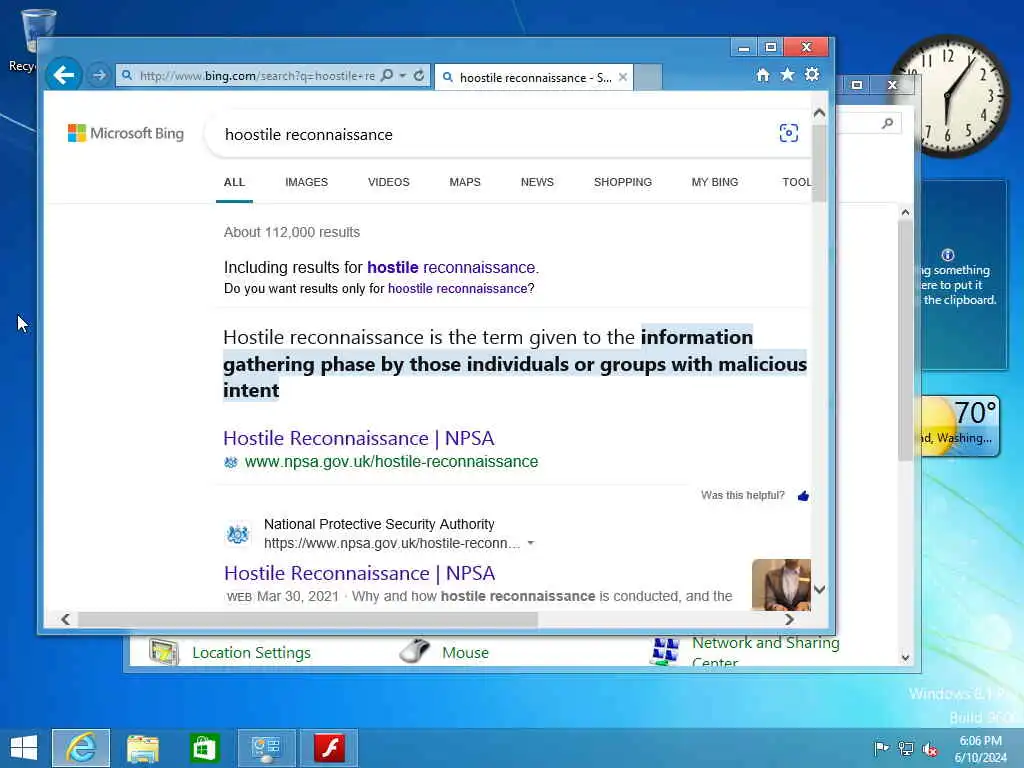This screenshot has height=768, width=1024.
Task: Select the ALL results tab
Action: [x=234, y=182]
